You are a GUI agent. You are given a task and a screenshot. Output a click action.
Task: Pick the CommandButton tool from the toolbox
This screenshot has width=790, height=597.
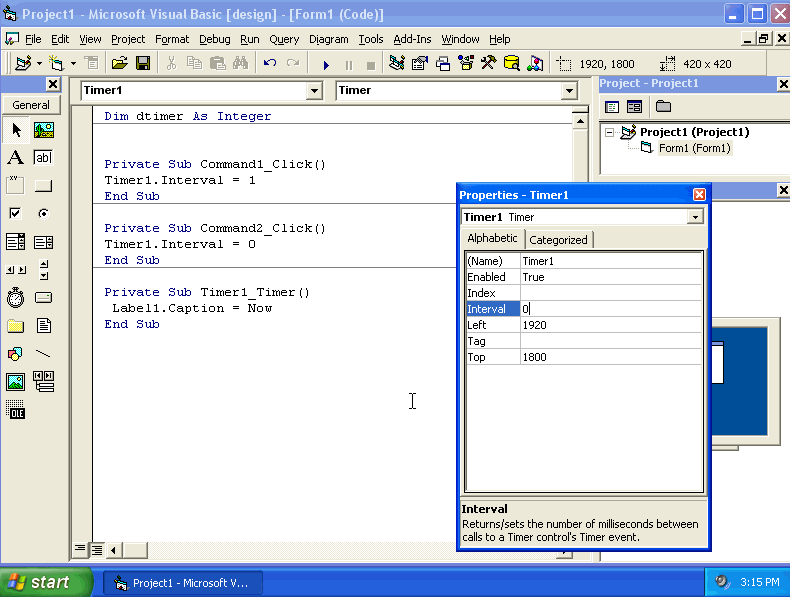(43, 186)
